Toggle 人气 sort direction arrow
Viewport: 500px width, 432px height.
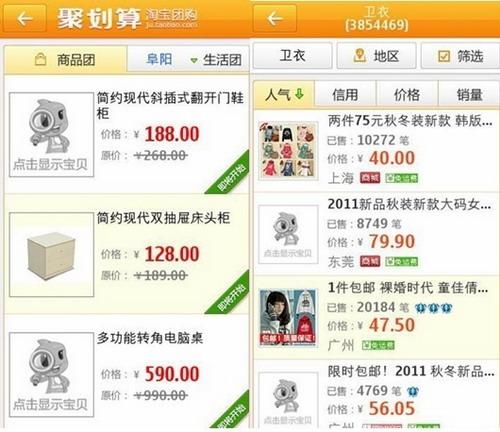pos(299,94)
